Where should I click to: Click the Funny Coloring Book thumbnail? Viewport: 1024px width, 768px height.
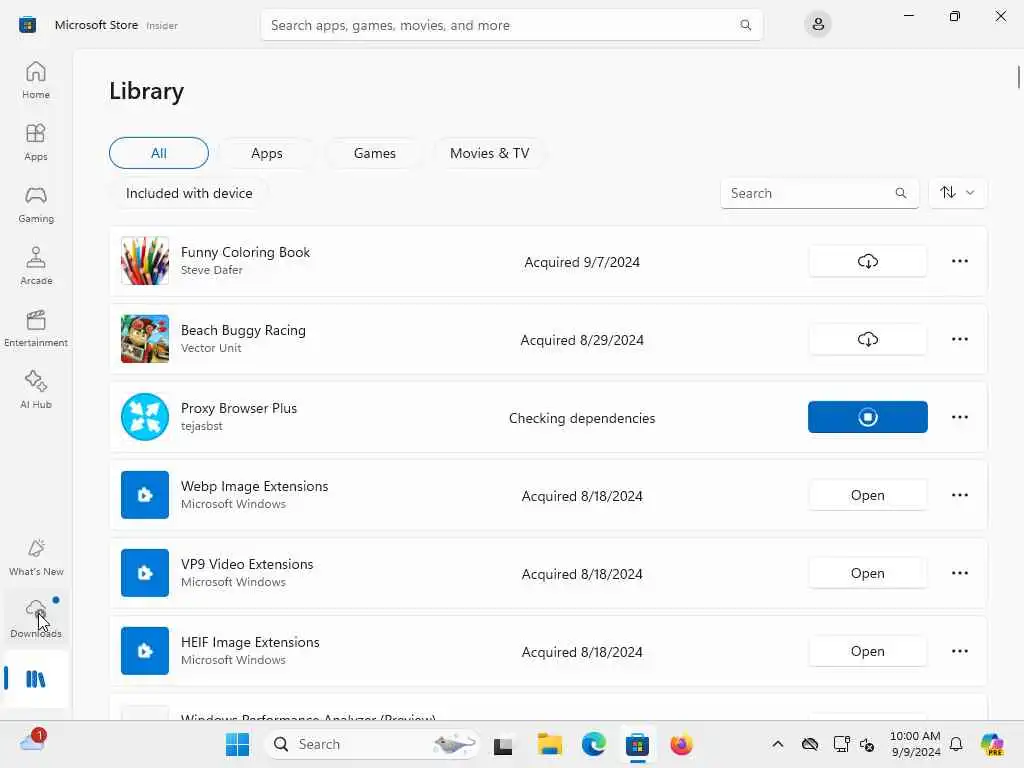(145, 261)
